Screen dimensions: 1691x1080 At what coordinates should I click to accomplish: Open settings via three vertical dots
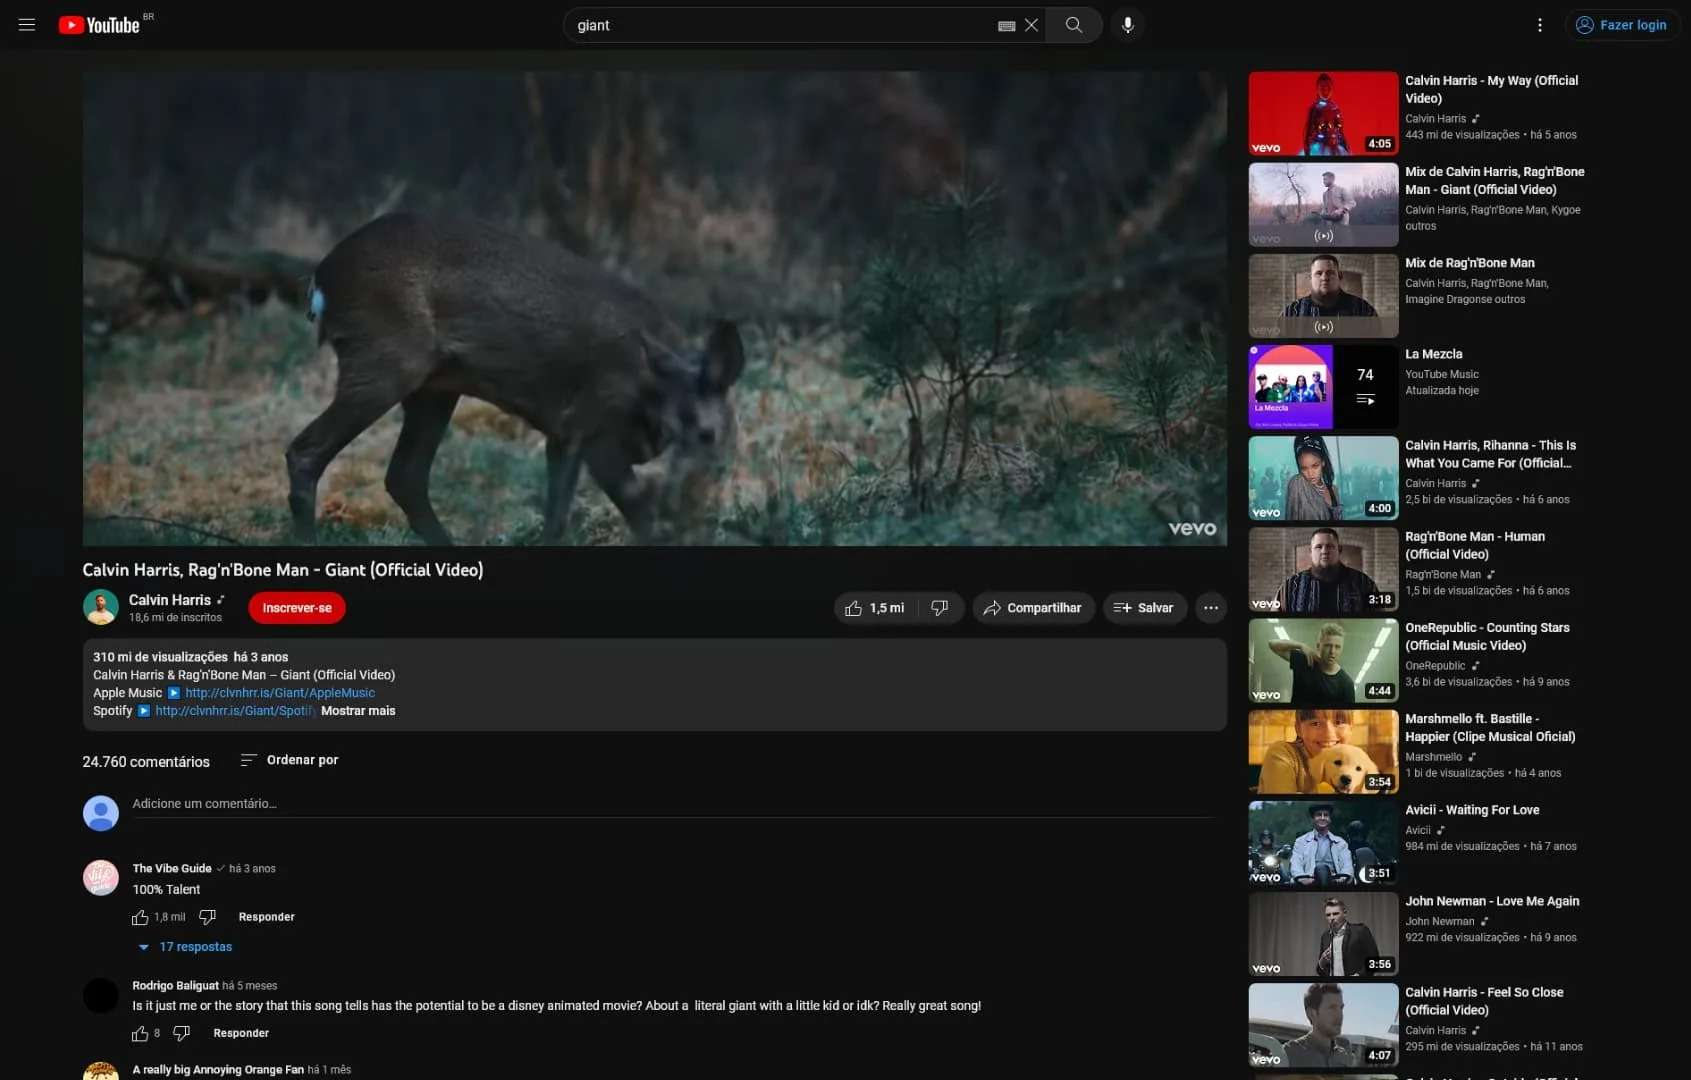pyautogui.click(x=1539, y=25)
